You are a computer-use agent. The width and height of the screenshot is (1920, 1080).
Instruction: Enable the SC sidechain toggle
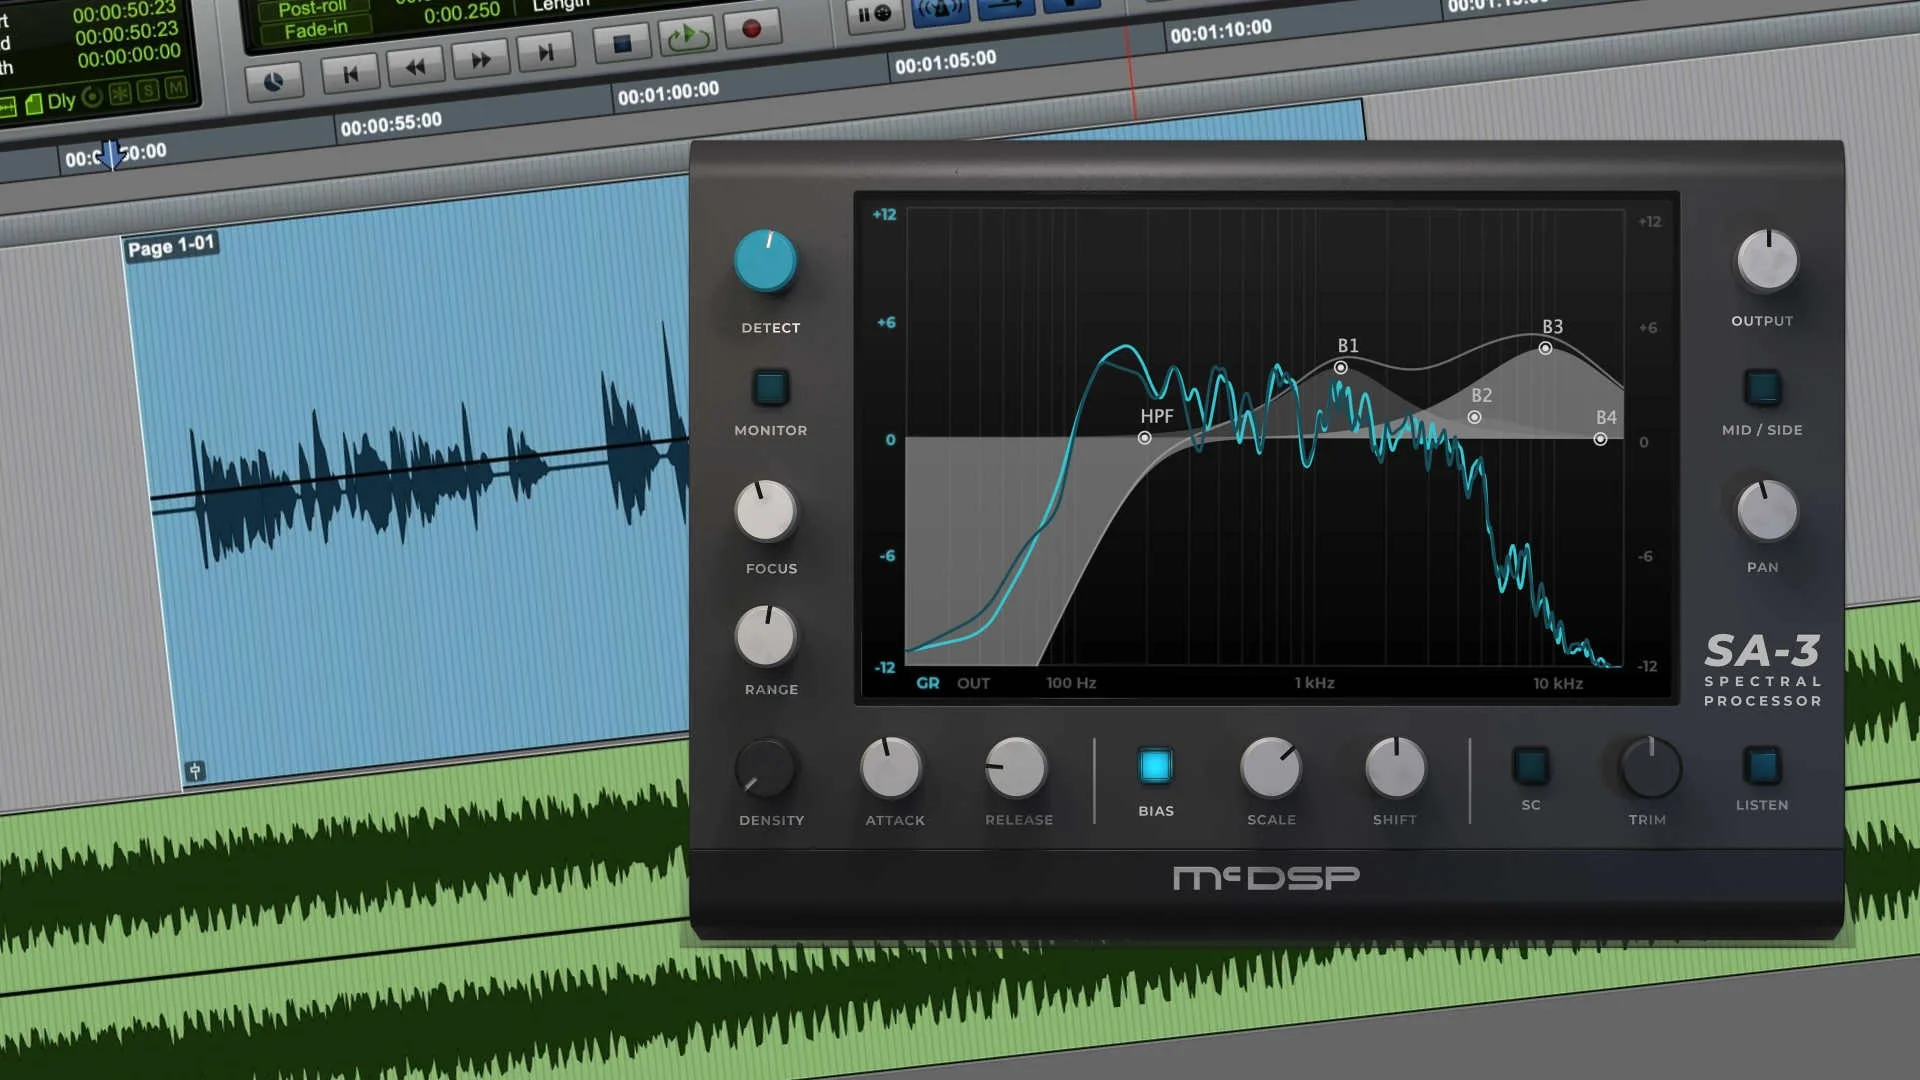(x=1530, y=766)
